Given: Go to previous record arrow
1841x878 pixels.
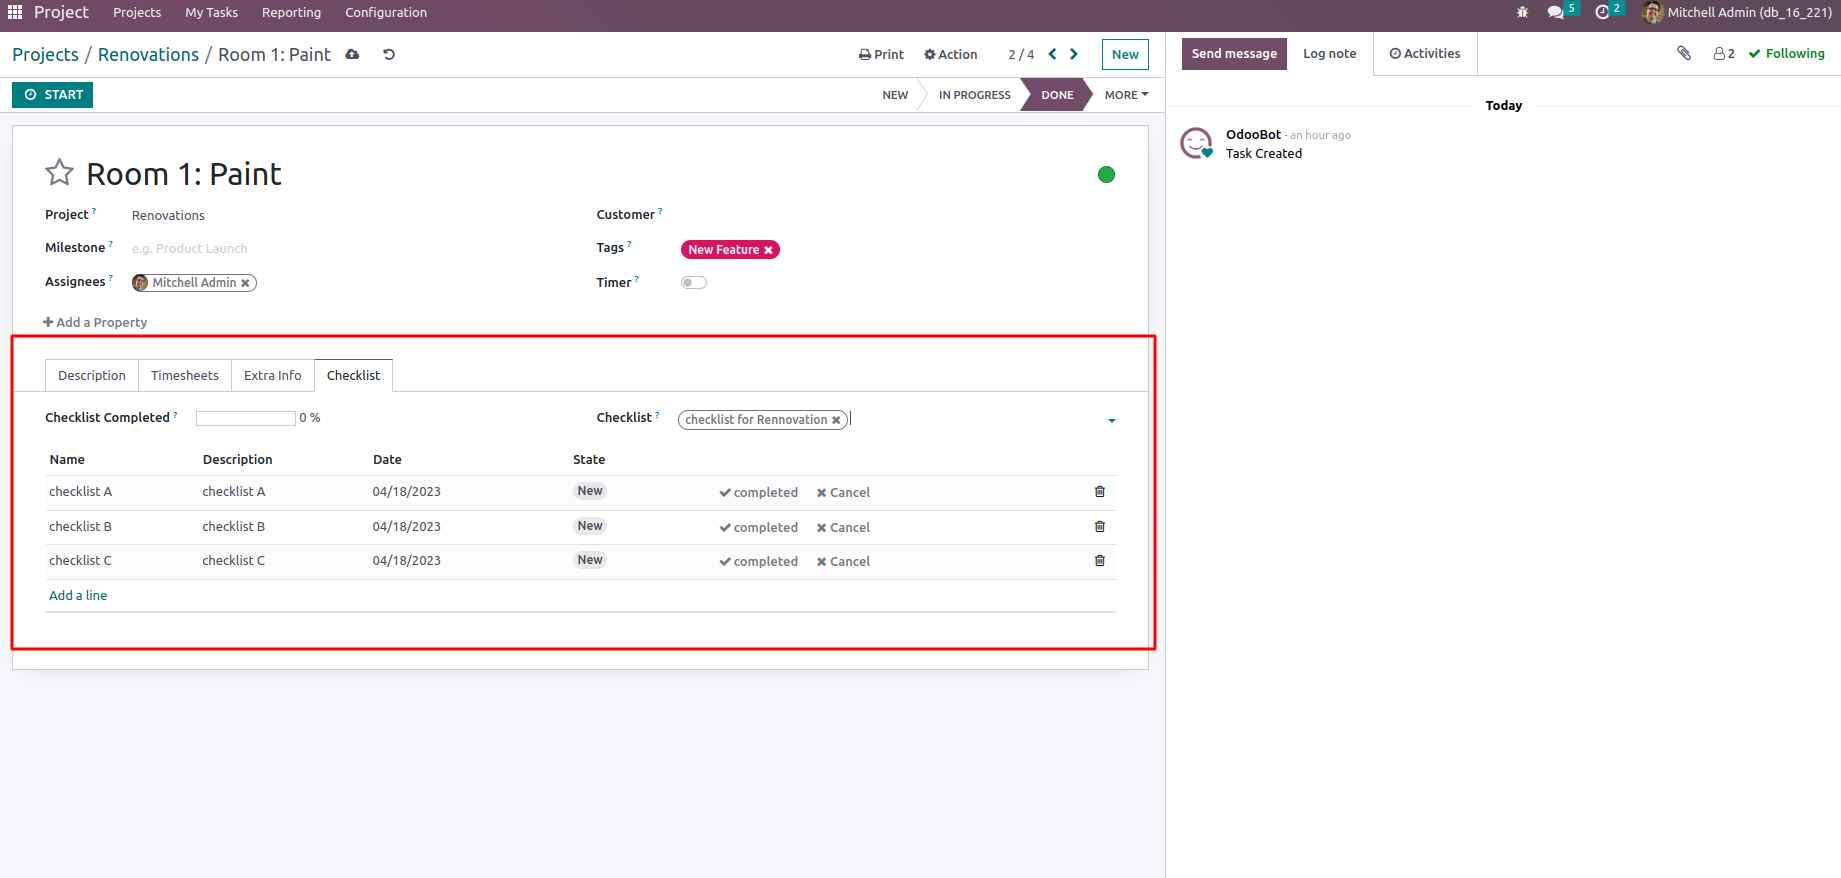Looking at the screenshot, I should pos(1052,54).
